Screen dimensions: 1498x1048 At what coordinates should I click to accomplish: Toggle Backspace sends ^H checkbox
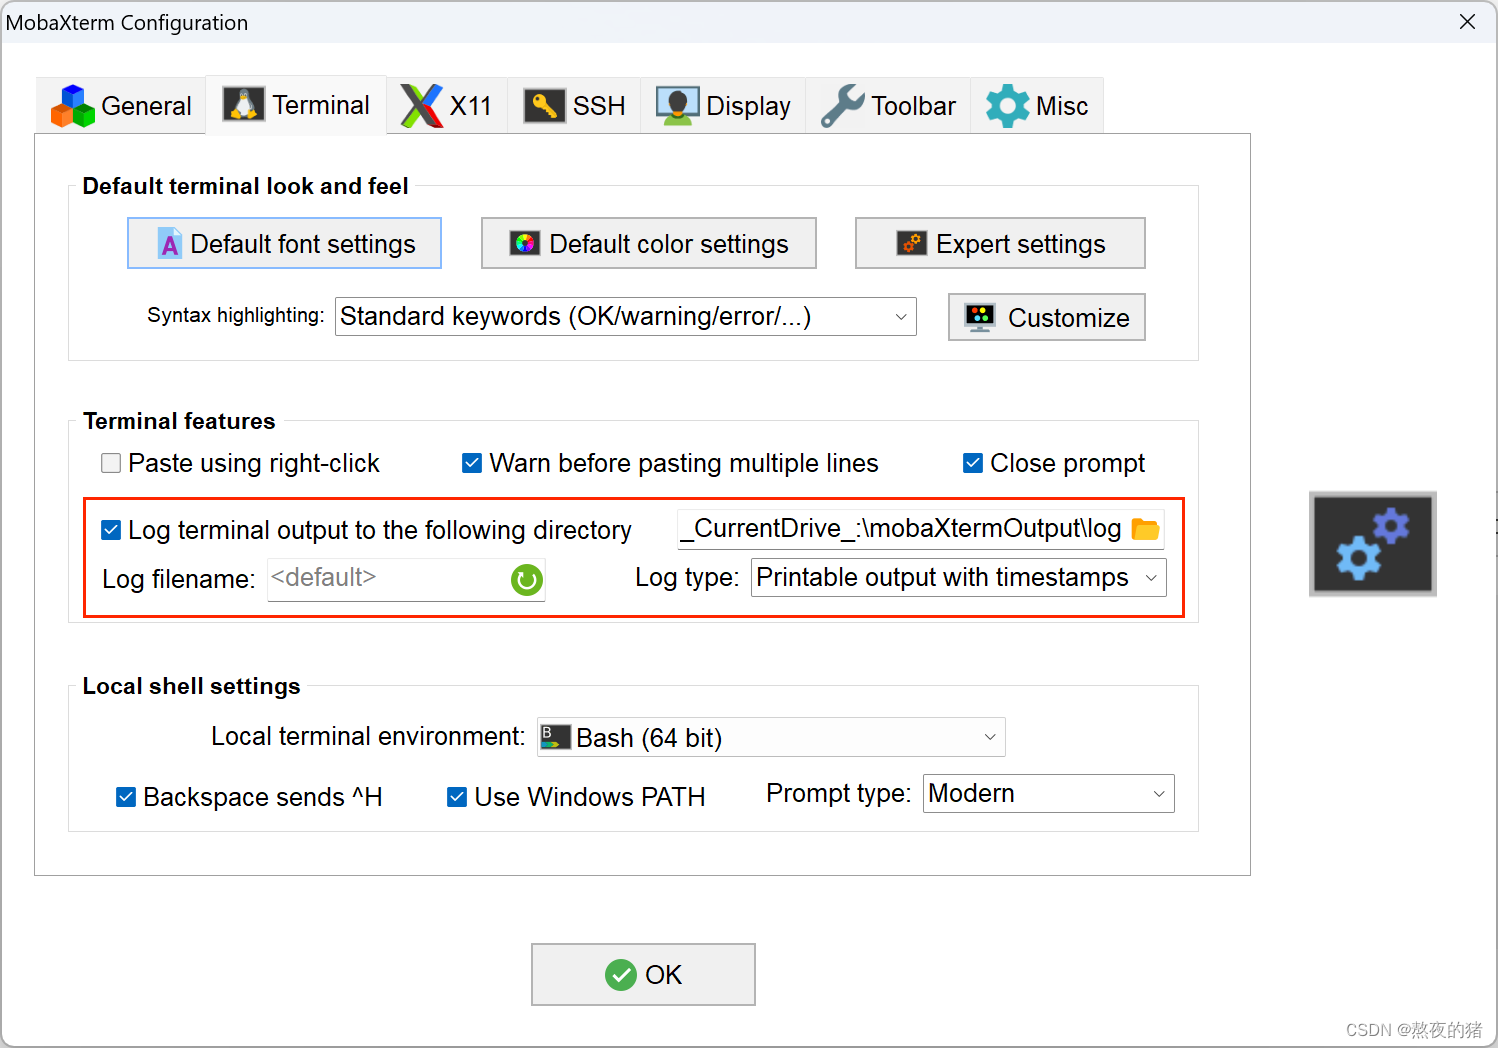click(126, 797)
